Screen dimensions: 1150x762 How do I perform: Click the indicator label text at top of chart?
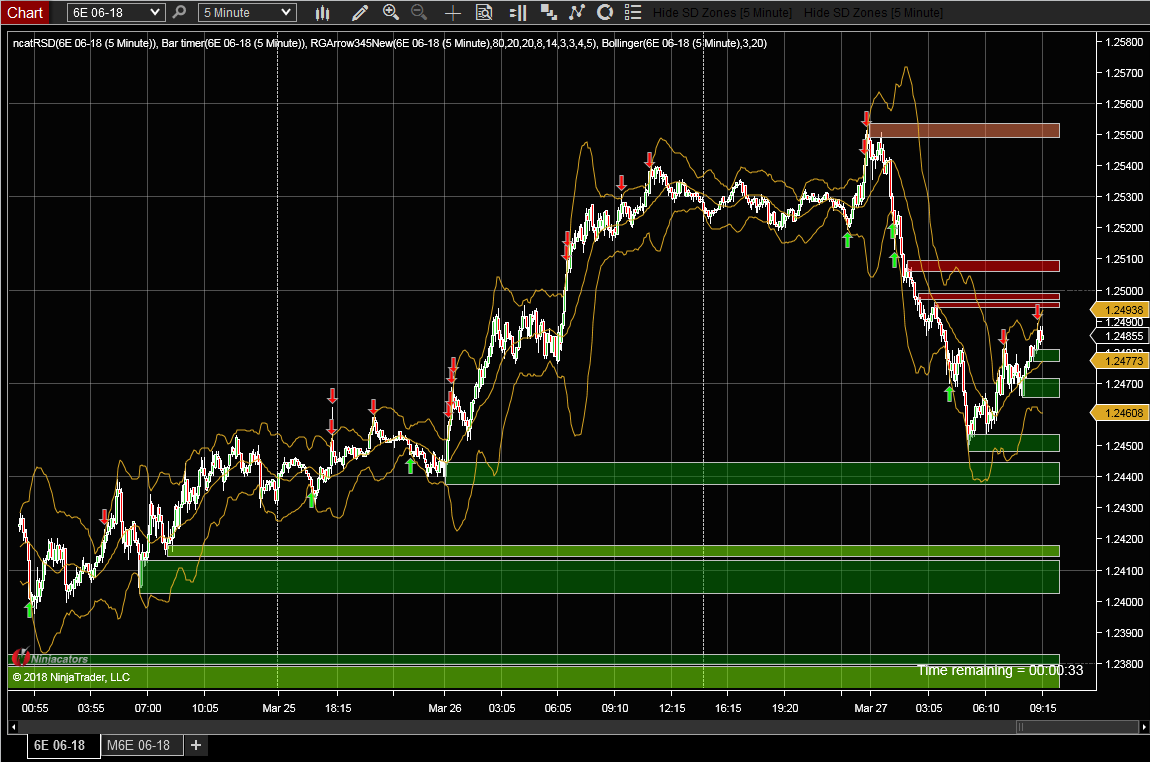(389, 43)
